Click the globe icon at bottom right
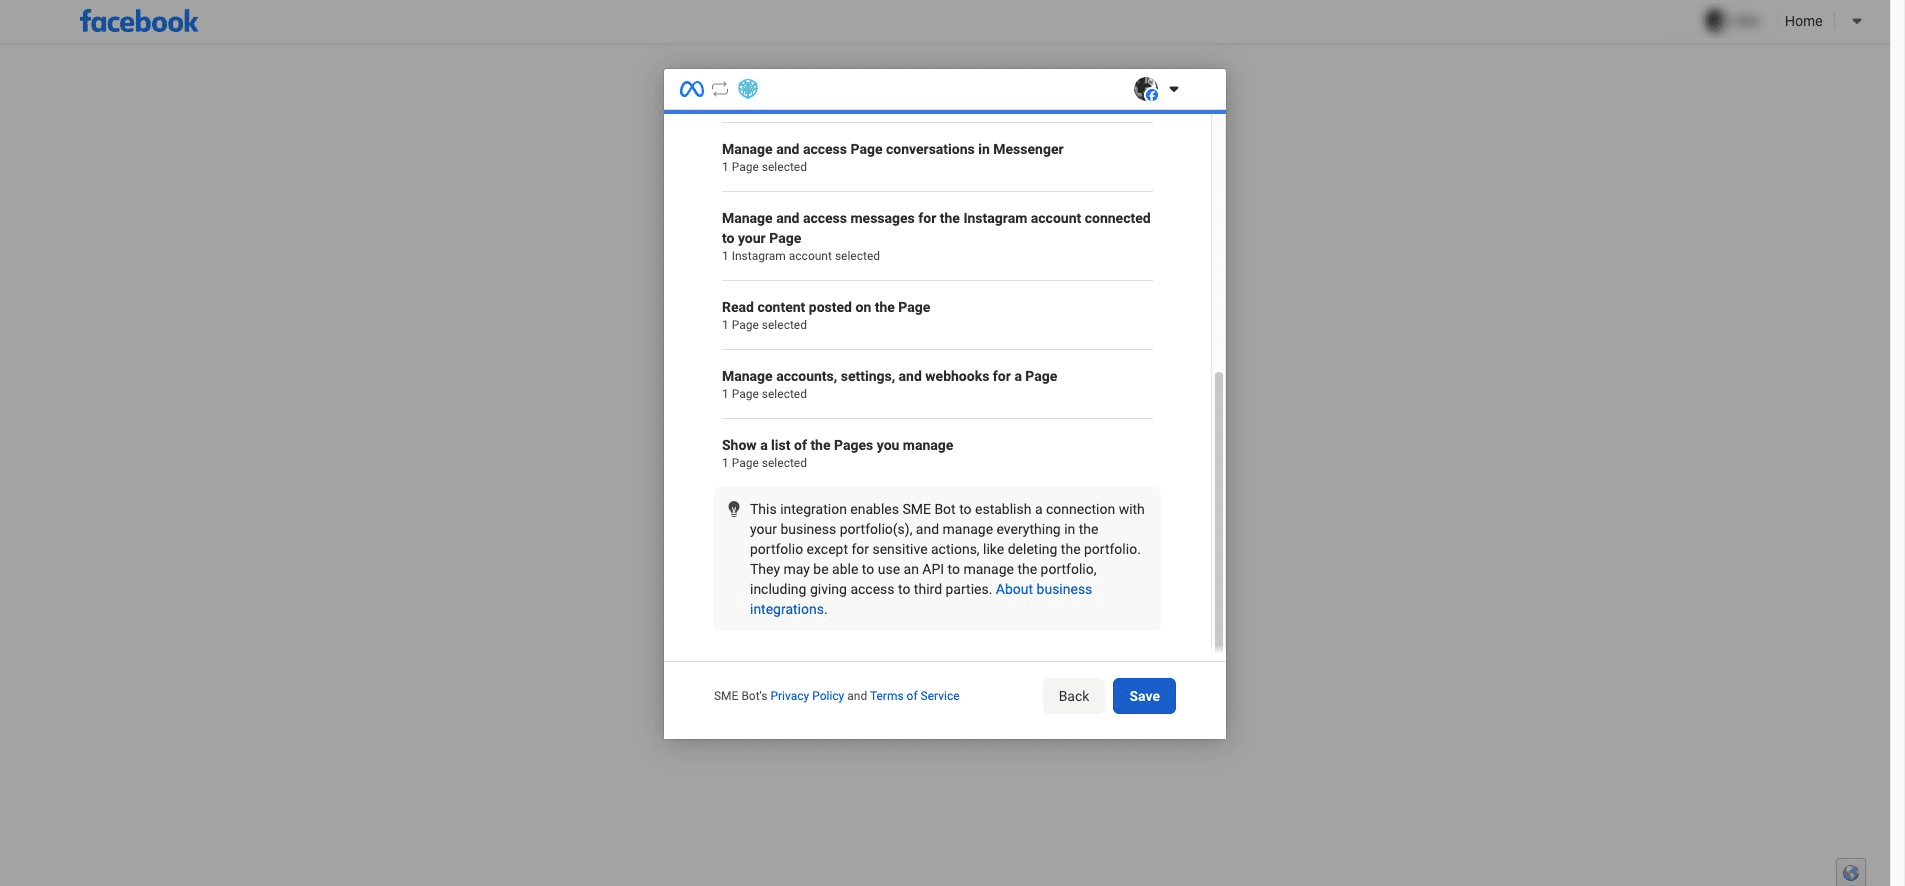1905x886 pixels. (1851, 872)
